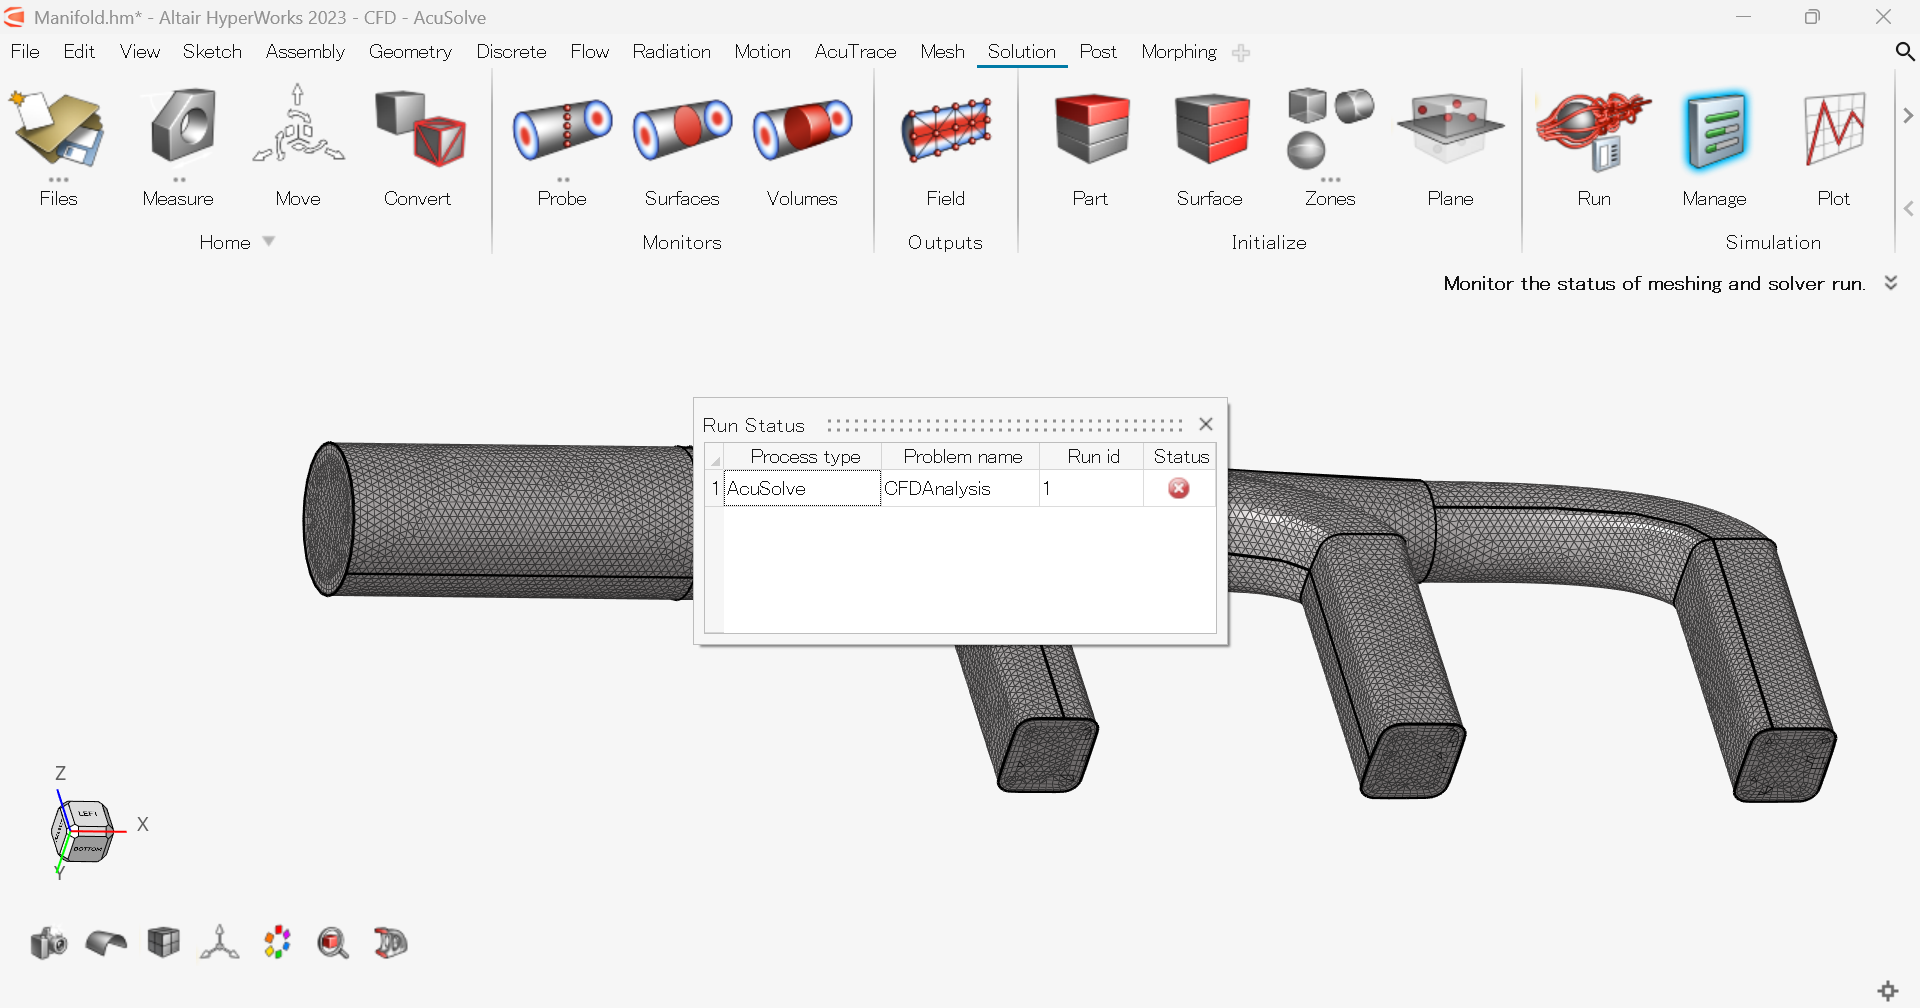The height and width of the screenshot is (1008, 1920).
Task: Switch to the Morphing ribbon tab
Action: (1179, 51)
